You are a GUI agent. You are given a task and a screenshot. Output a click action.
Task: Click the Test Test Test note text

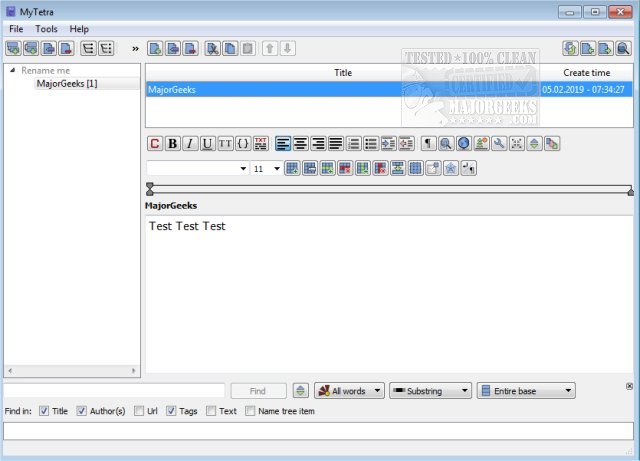(x=187, y=226)
